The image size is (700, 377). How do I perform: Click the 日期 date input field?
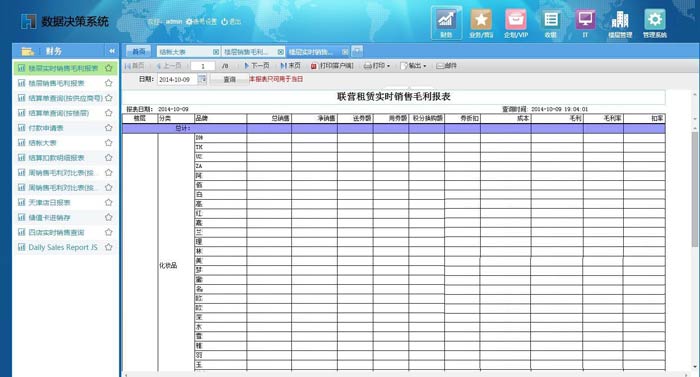coord(178,79)
